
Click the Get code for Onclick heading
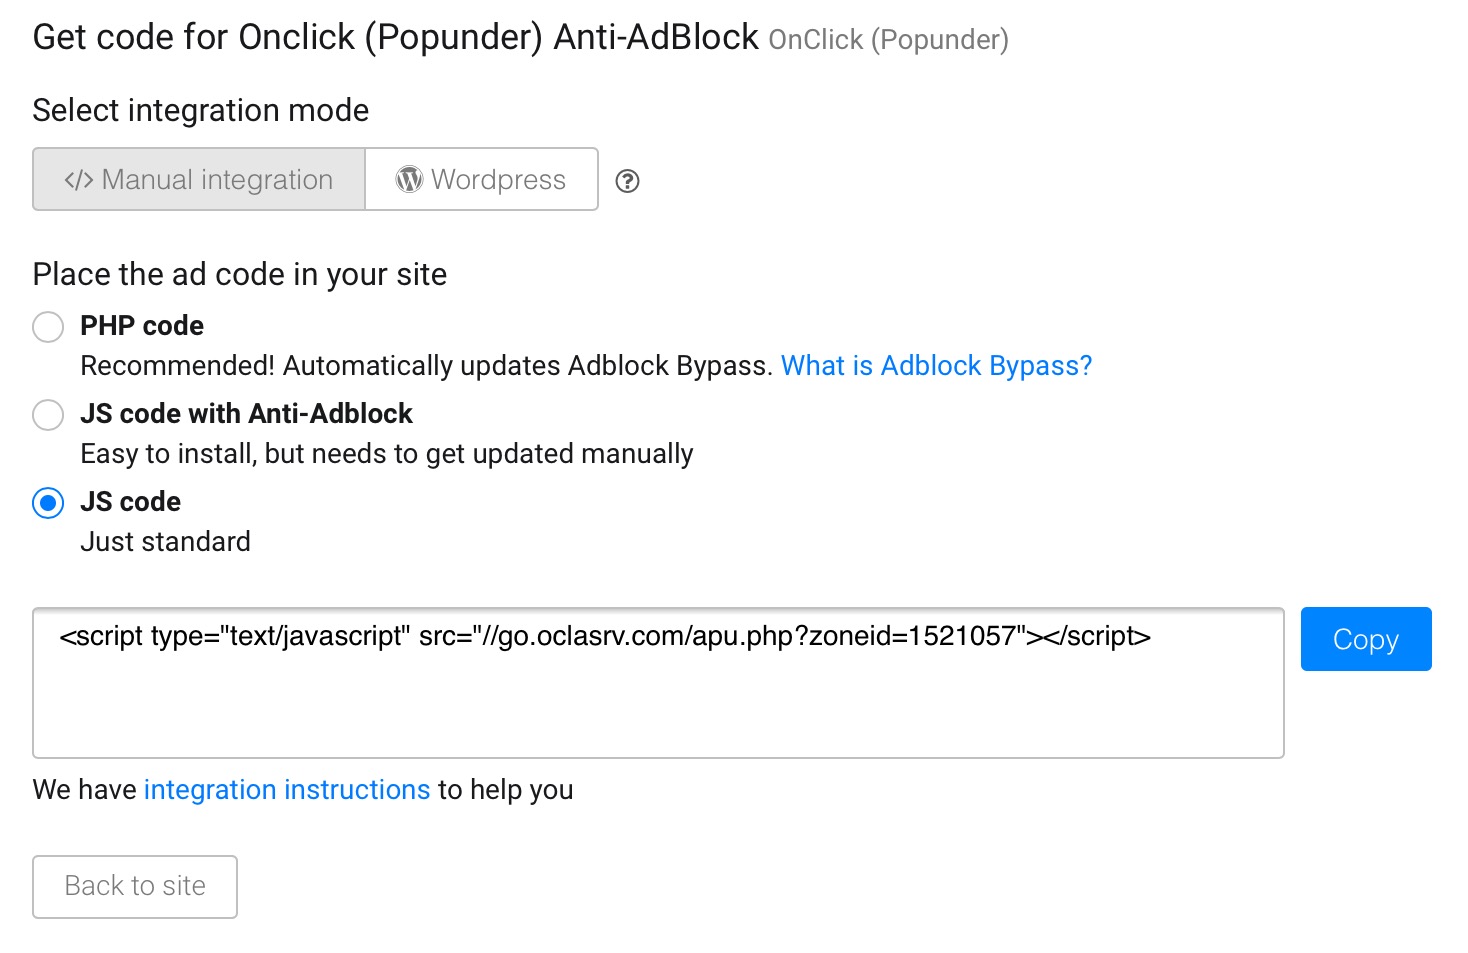click(x=395, y=38)
